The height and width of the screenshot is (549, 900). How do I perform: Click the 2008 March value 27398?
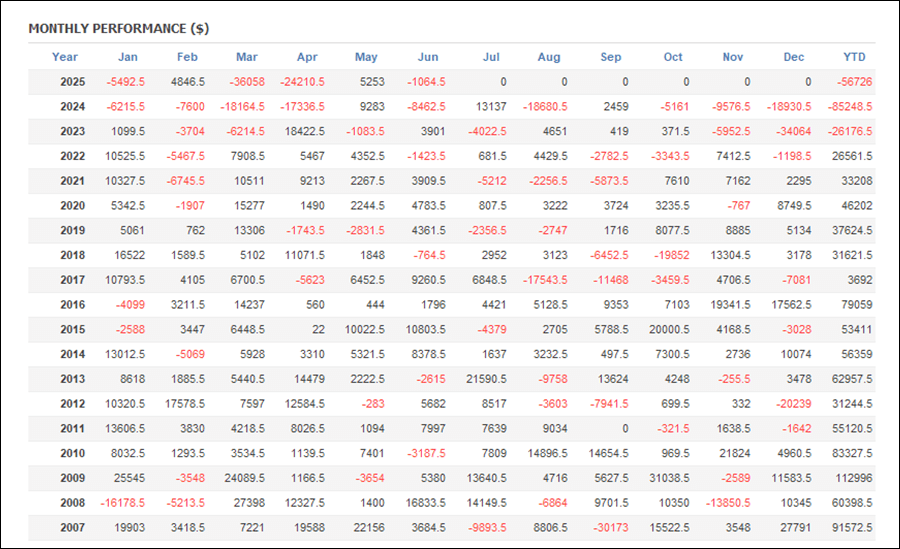[249, 502]
